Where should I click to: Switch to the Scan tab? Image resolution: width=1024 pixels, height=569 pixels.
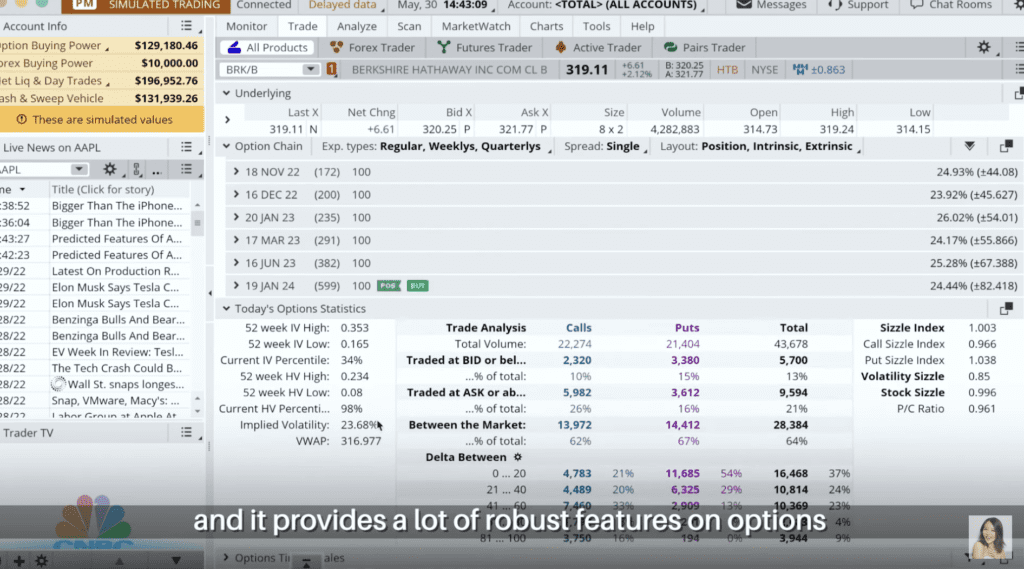[409, 26]
